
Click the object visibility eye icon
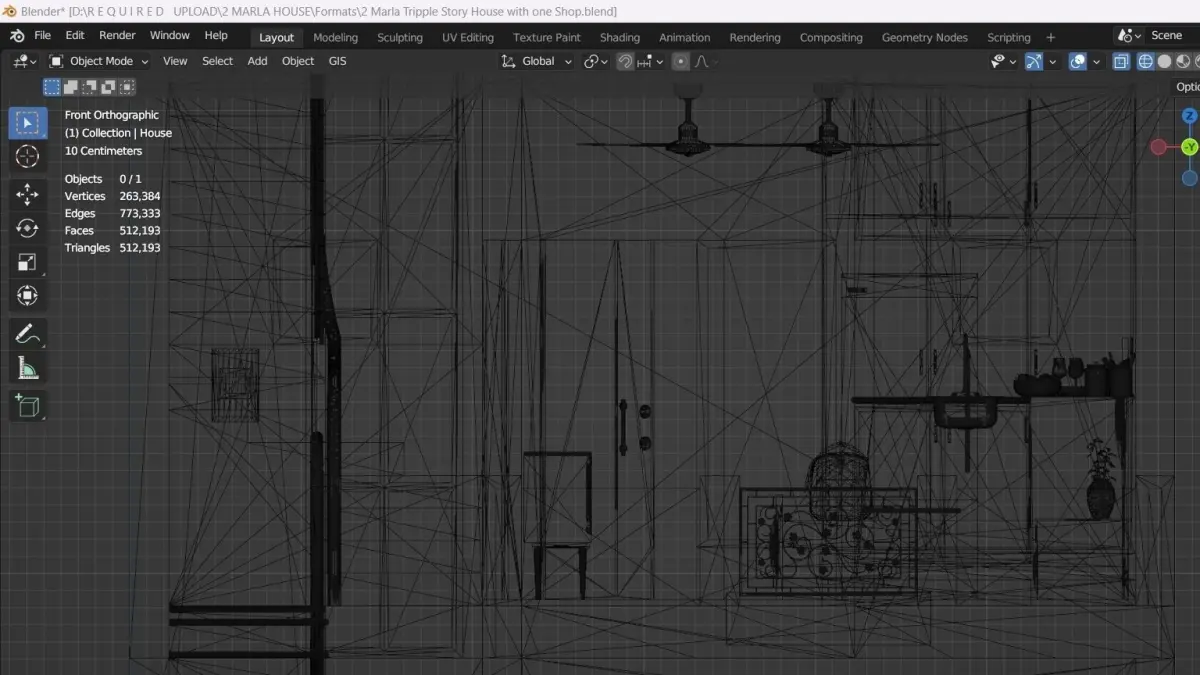click(x=997, y=61)
